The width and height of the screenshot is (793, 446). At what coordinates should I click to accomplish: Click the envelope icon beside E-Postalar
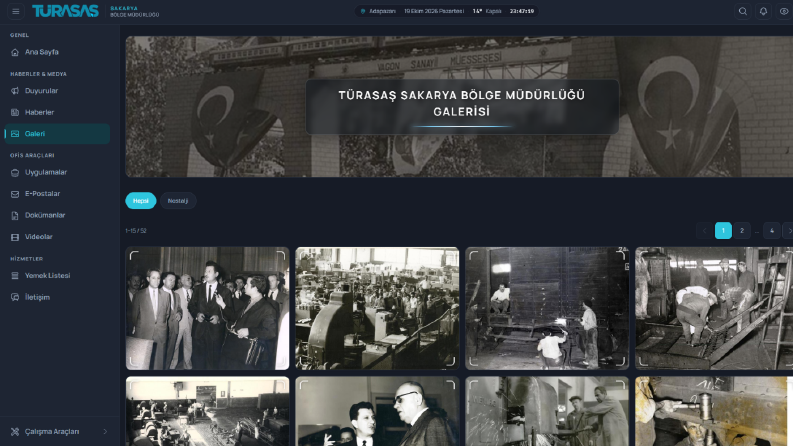[15, 194]
